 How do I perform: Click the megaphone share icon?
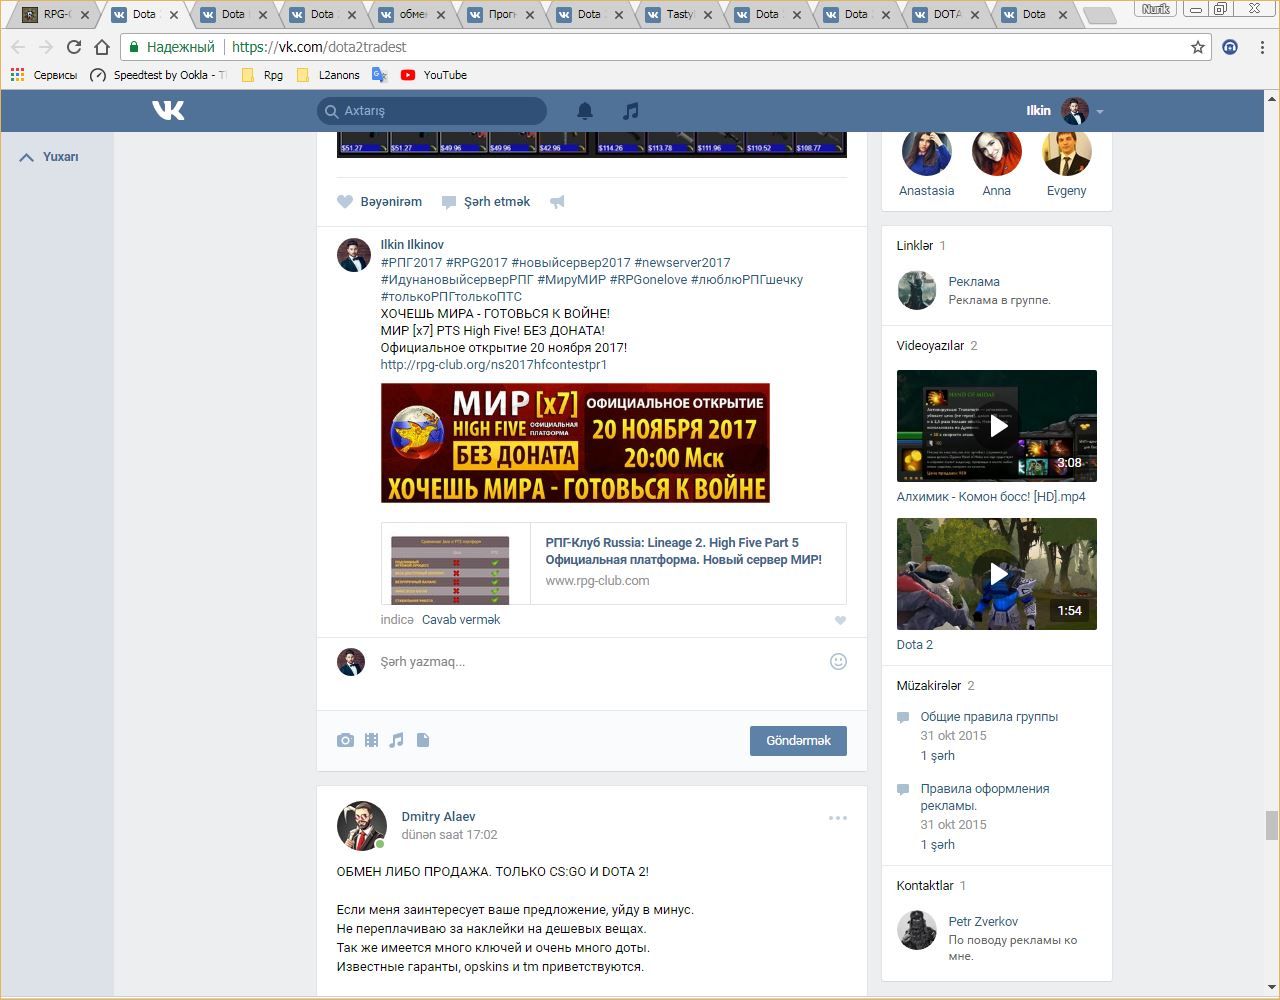(557, 202)
